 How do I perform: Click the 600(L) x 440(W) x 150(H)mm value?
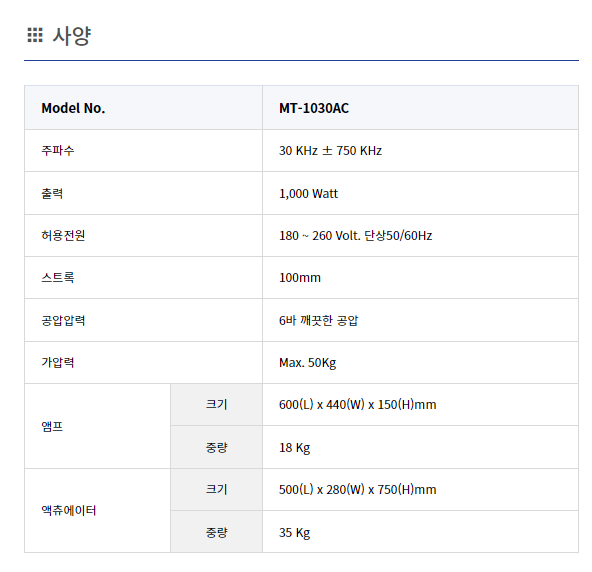click(358, 405)
